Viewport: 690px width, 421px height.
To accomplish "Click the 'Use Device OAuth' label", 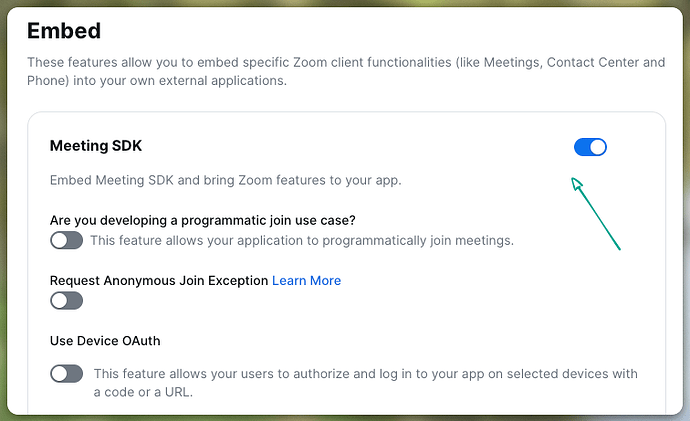I will (x=105, y=340).
